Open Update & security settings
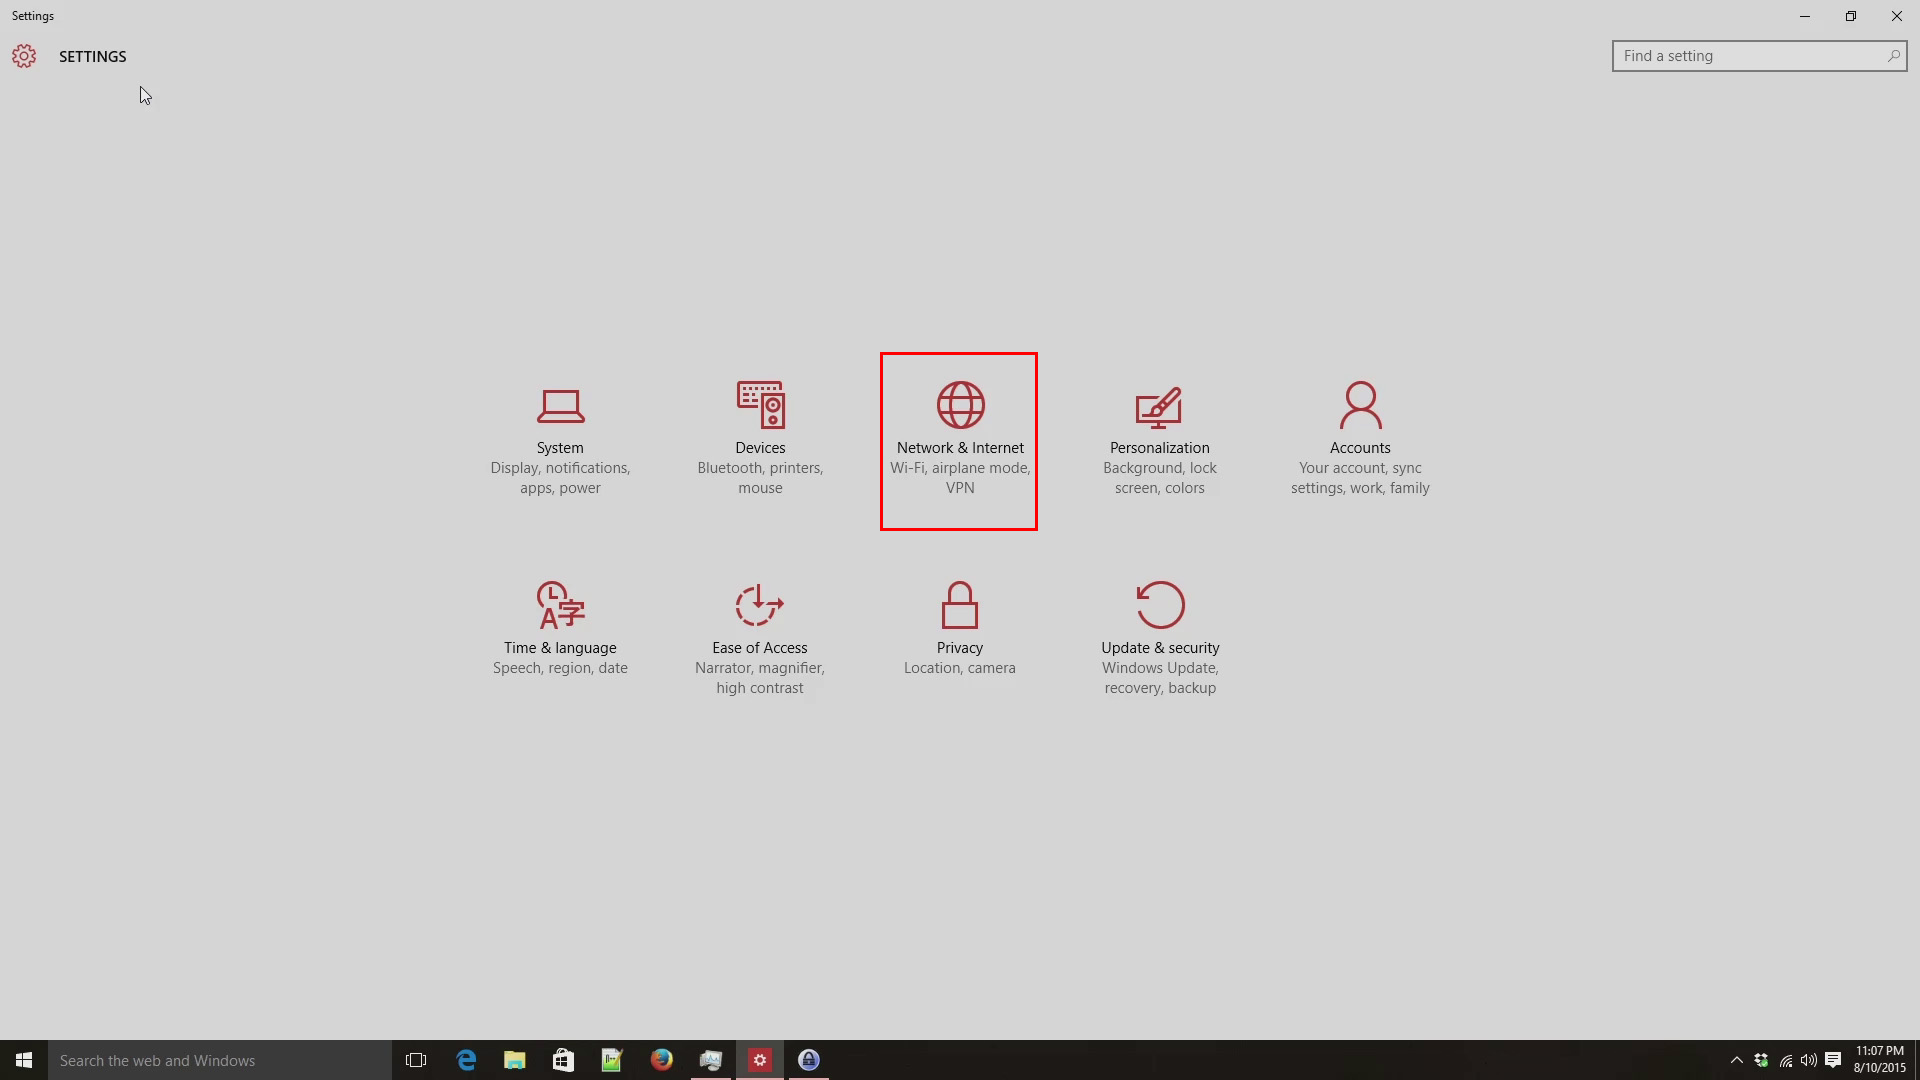Image resolution: width=1920 pixels, height=1080 pixels. coord(1160,640)
